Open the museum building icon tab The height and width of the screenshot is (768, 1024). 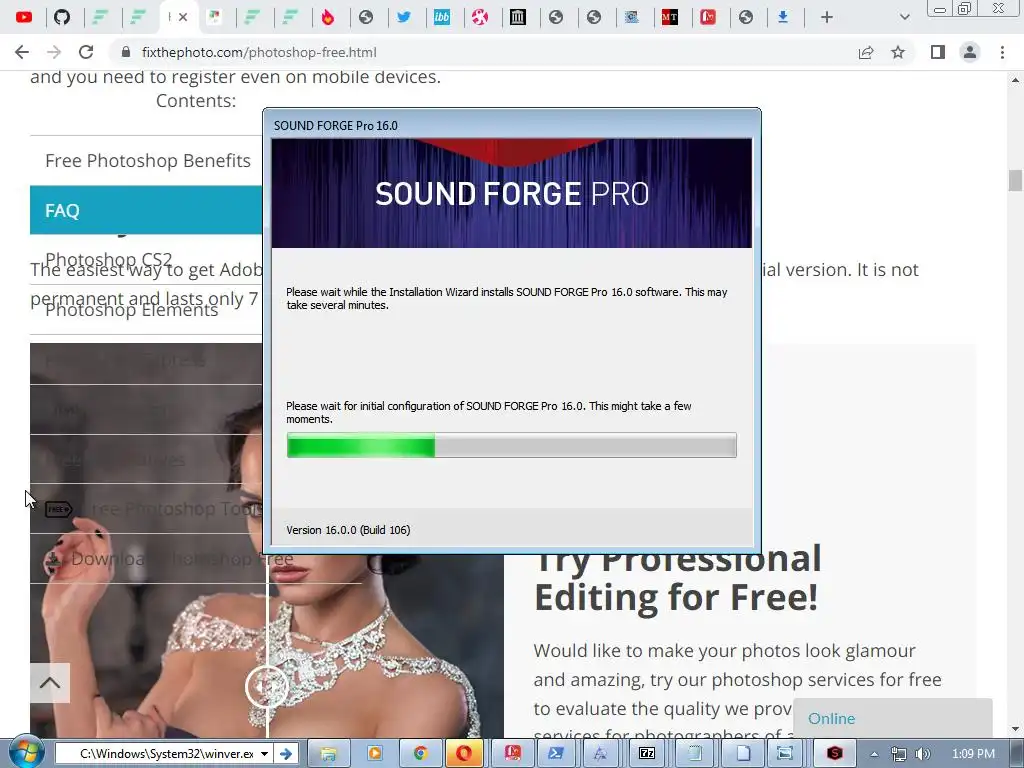pos(518,17)
